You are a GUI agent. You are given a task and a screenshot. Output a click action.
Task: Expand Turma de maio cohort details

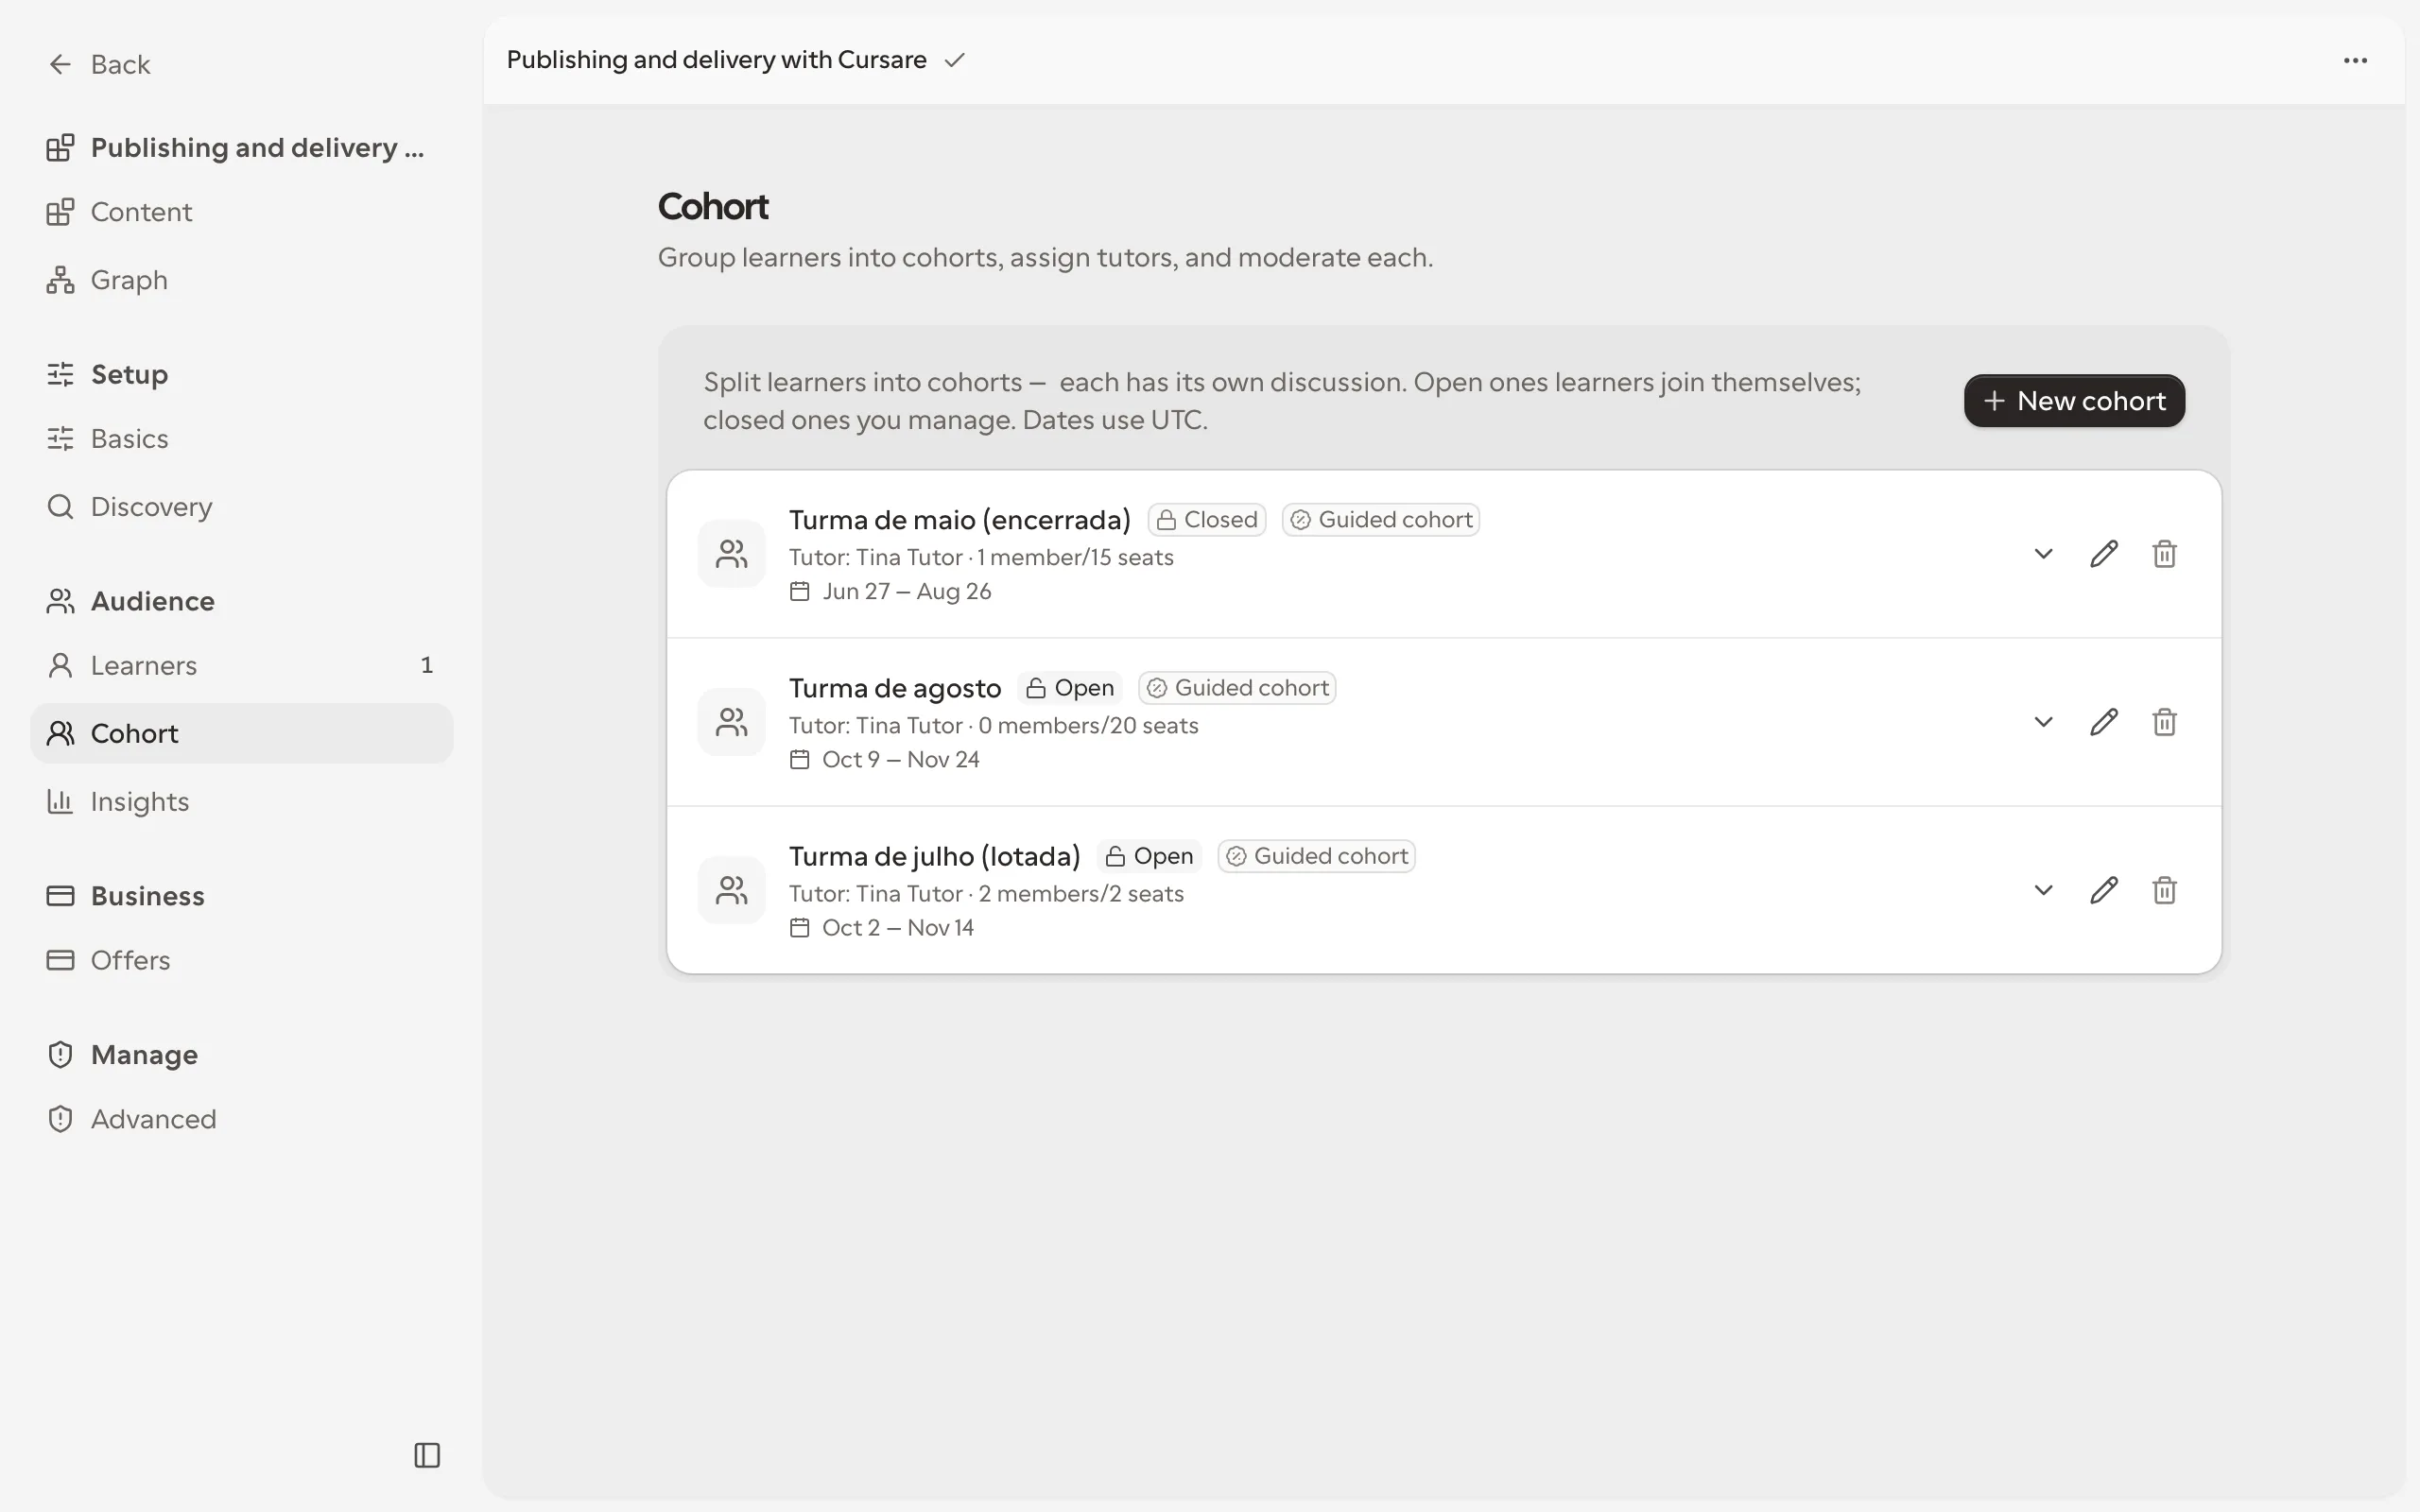pos(2043,554)
